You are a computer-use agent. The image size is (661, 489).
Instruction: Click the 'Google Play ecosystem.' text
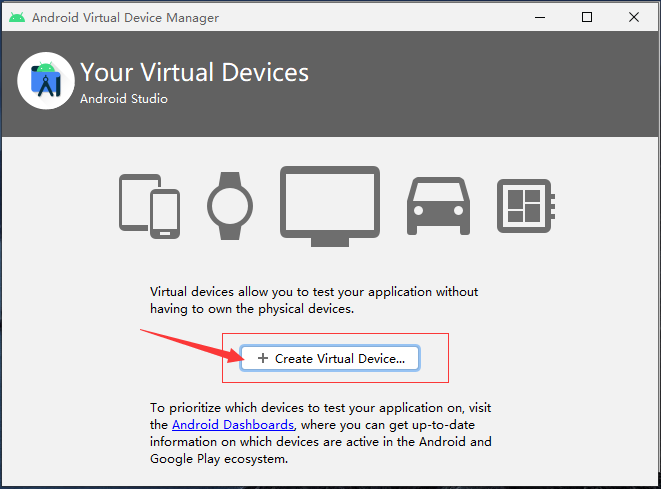tap(219, 459)
